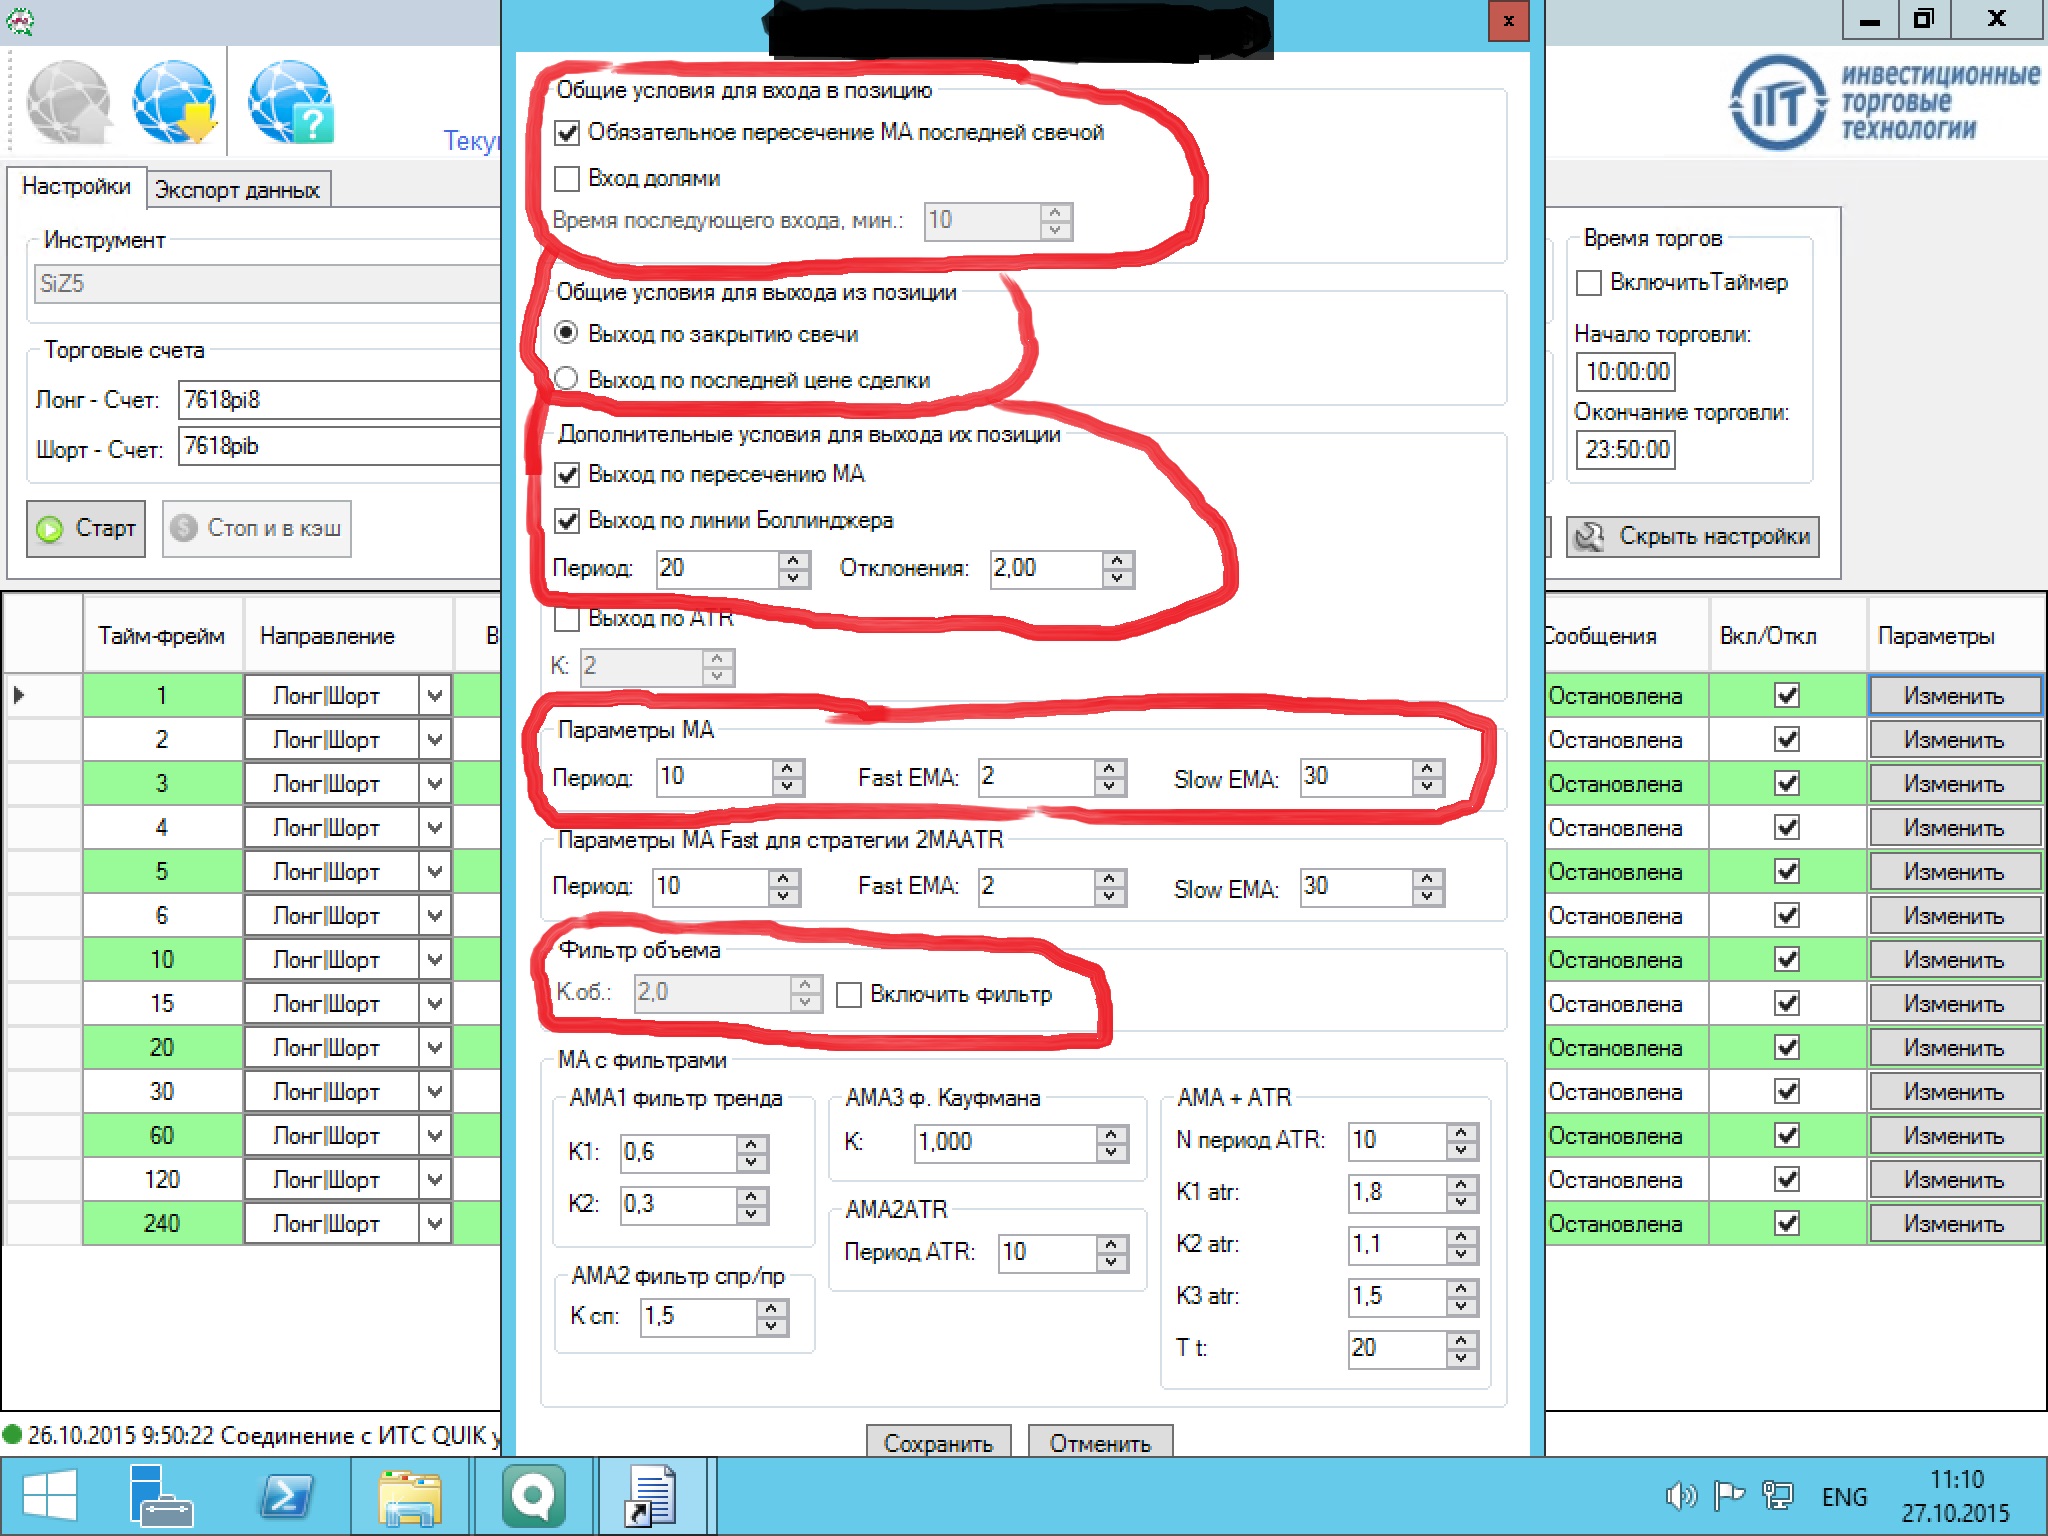Click the speaker volume tray icon
Viewport: 2048px width, 1536px height.
(1681, 1496)
